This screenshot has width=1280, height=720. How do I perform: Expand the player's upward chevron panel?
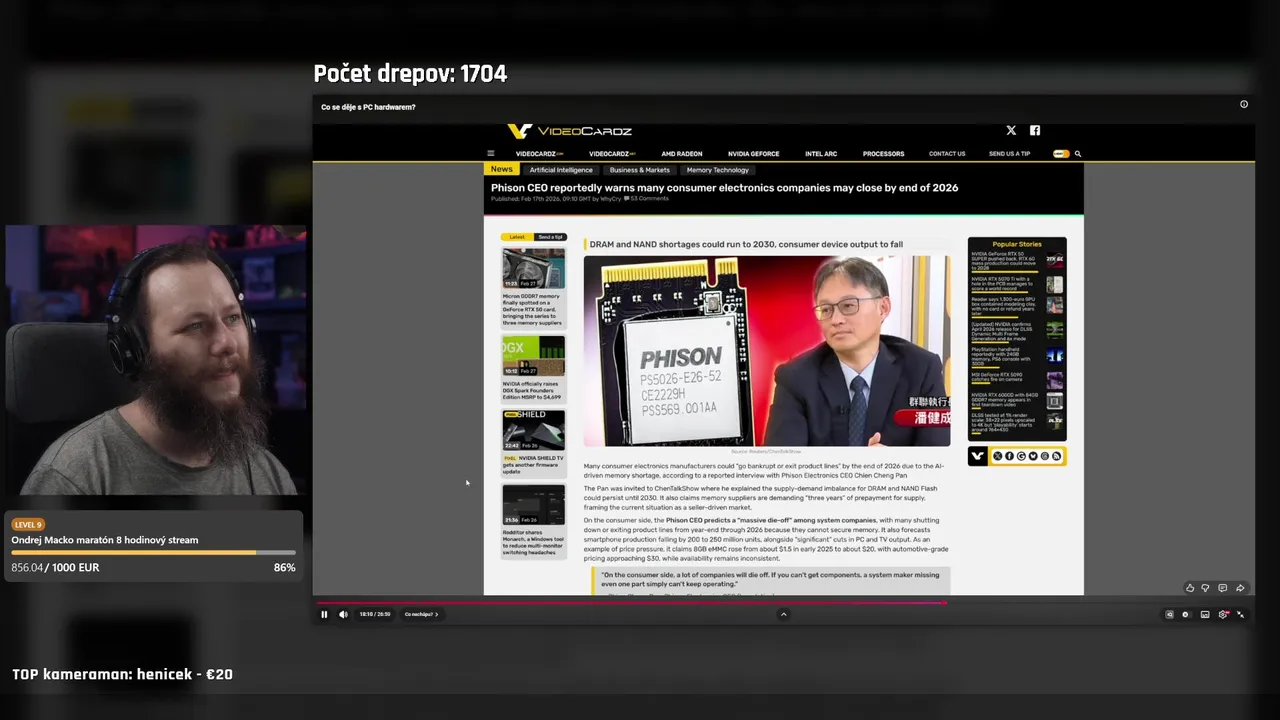(x=783, y=614)
